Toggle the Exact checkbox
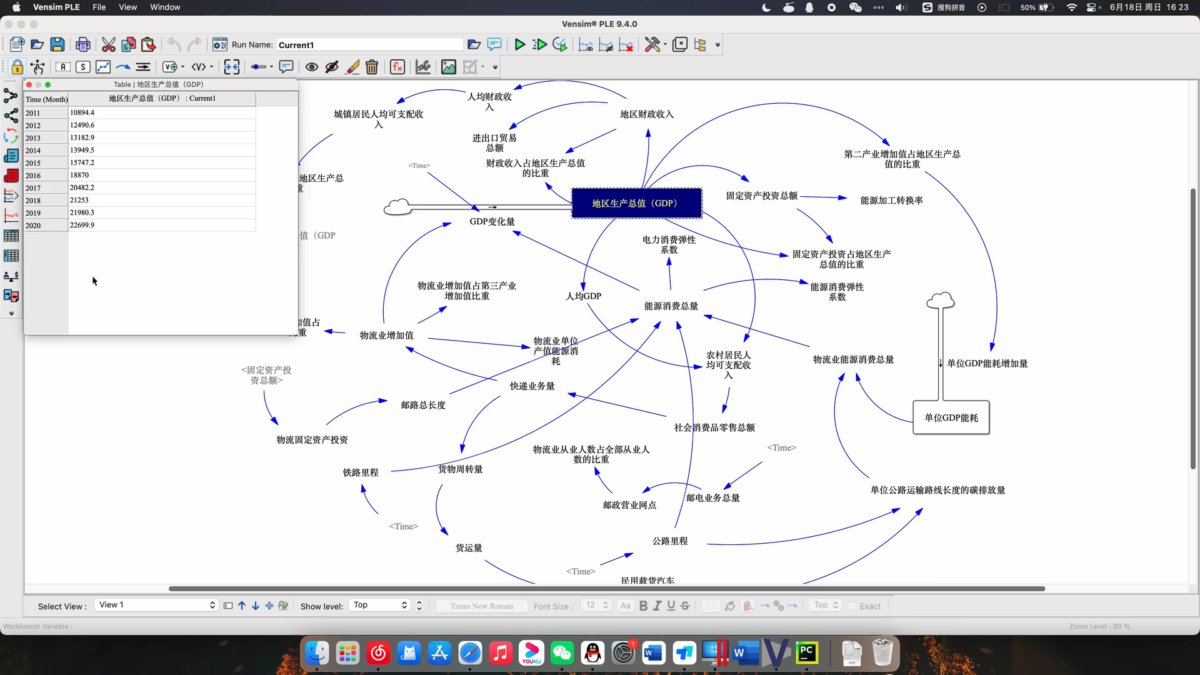This screenshot has height=675, width=1200. [853, 606]
